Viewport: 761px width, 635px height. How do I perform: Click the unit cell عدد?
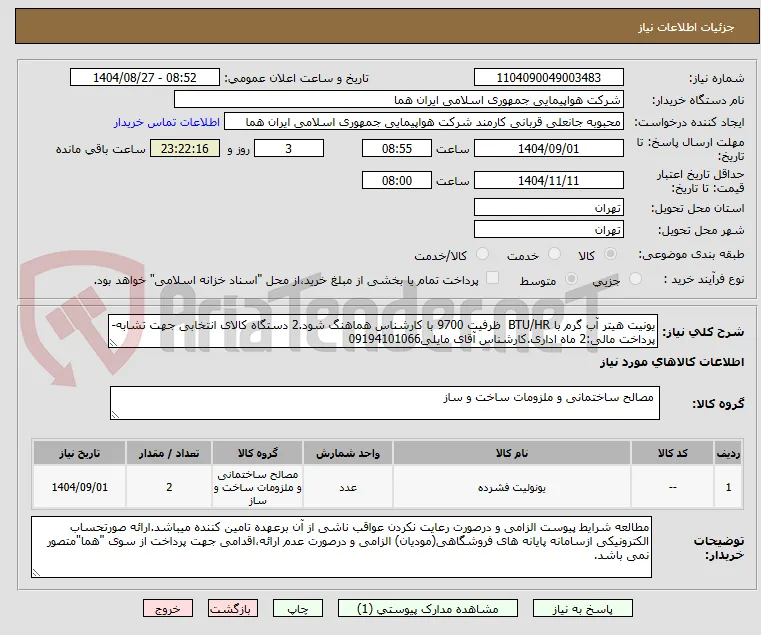tap(348, 487)
